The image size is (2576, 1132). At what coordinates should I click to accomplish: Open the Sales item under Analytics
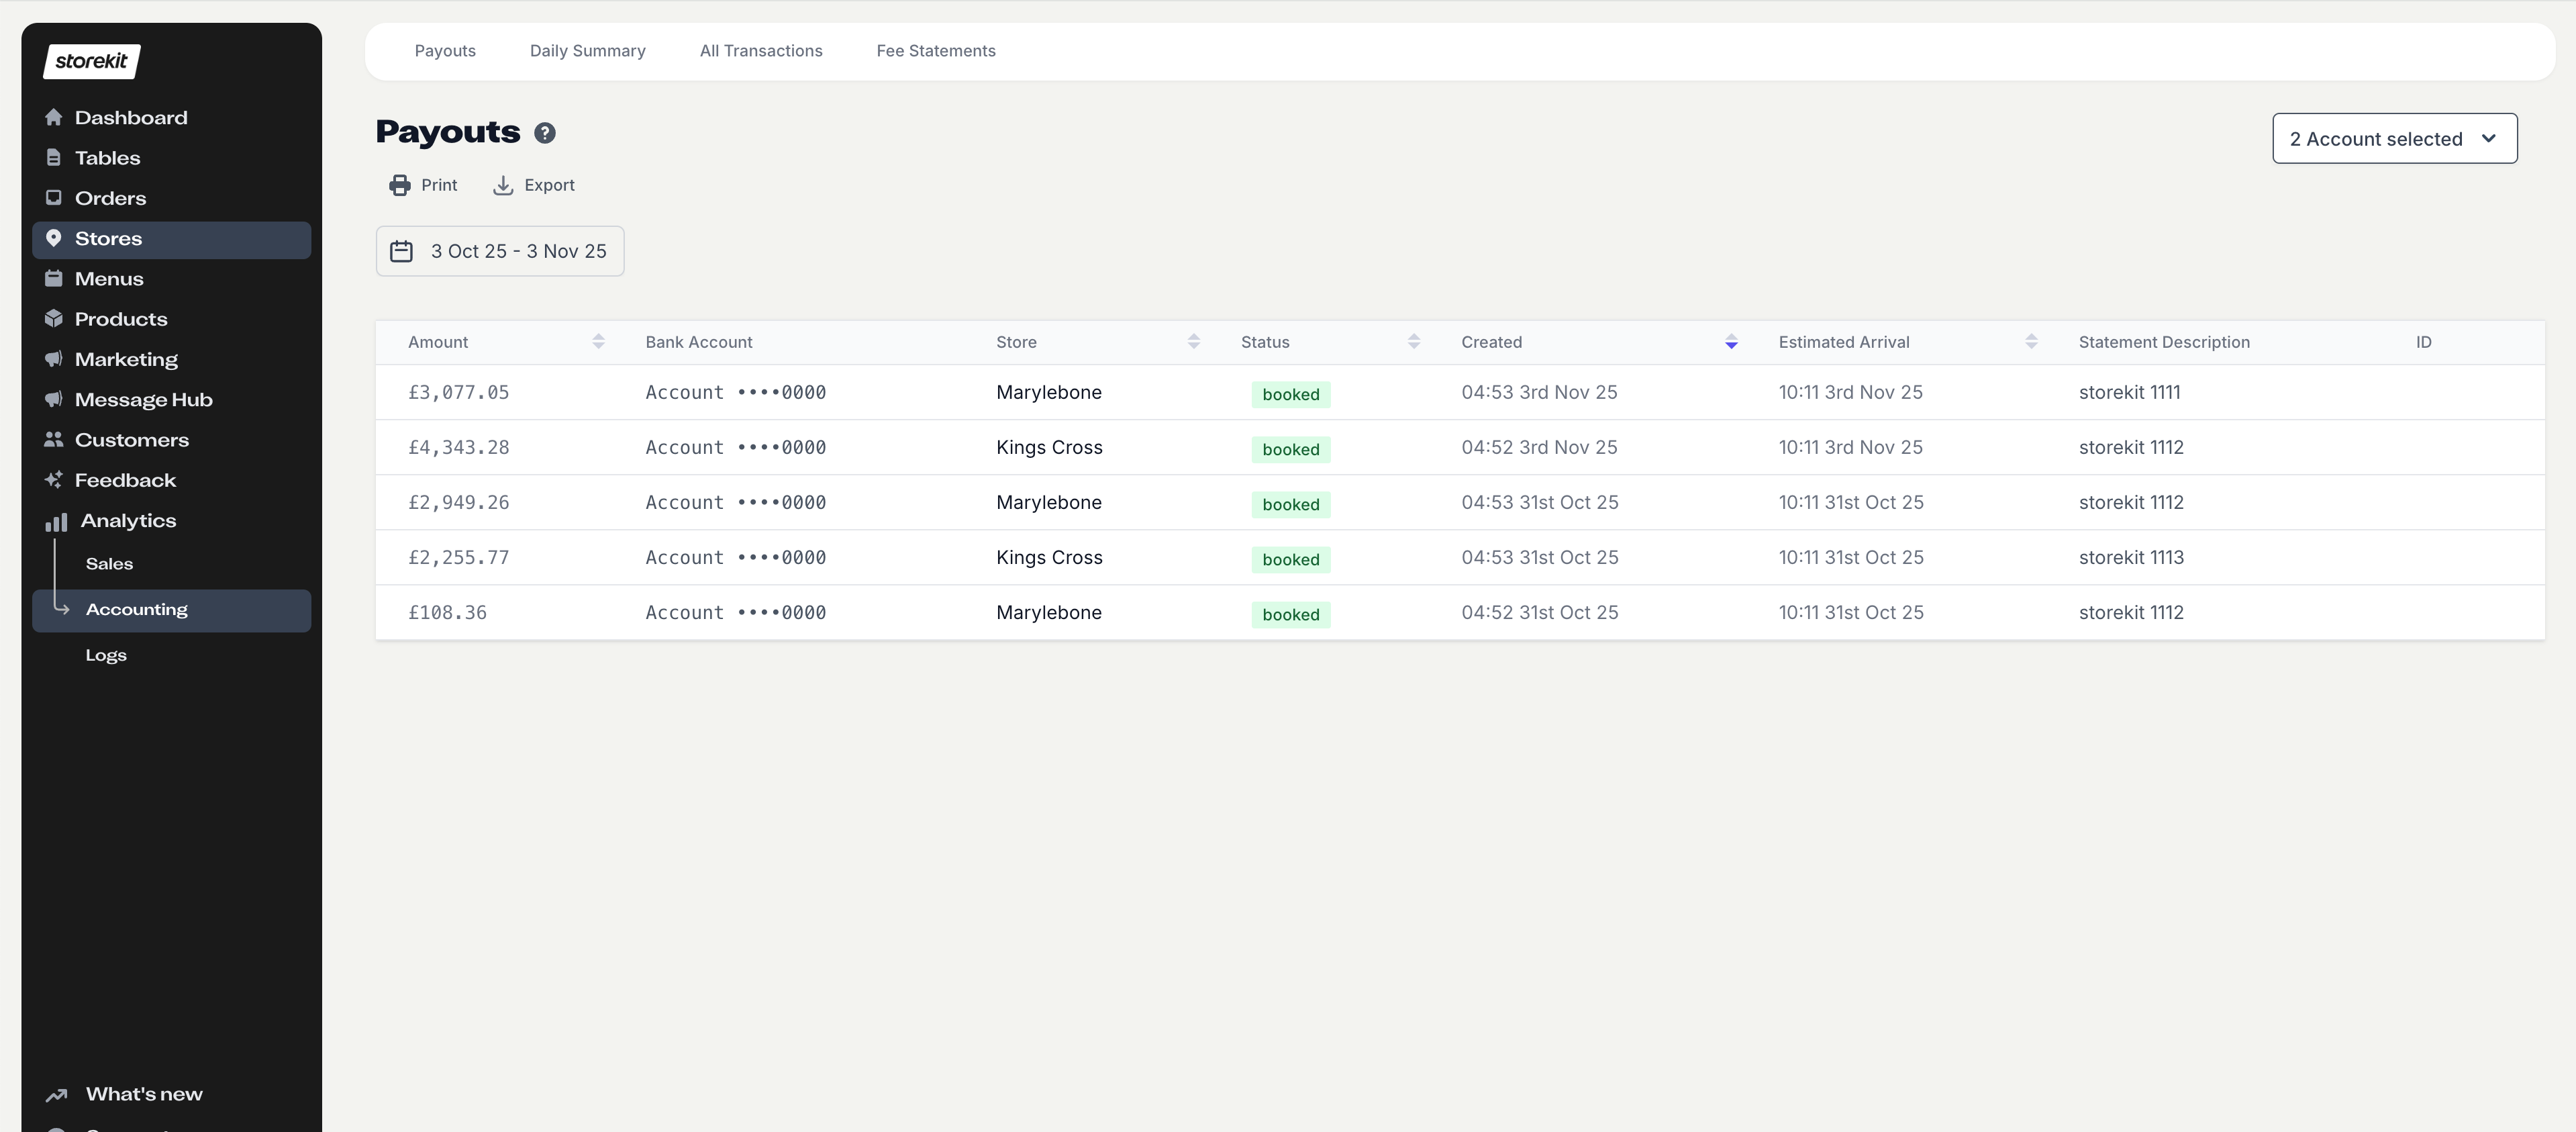pyautogui.click(x=109, y=564)
